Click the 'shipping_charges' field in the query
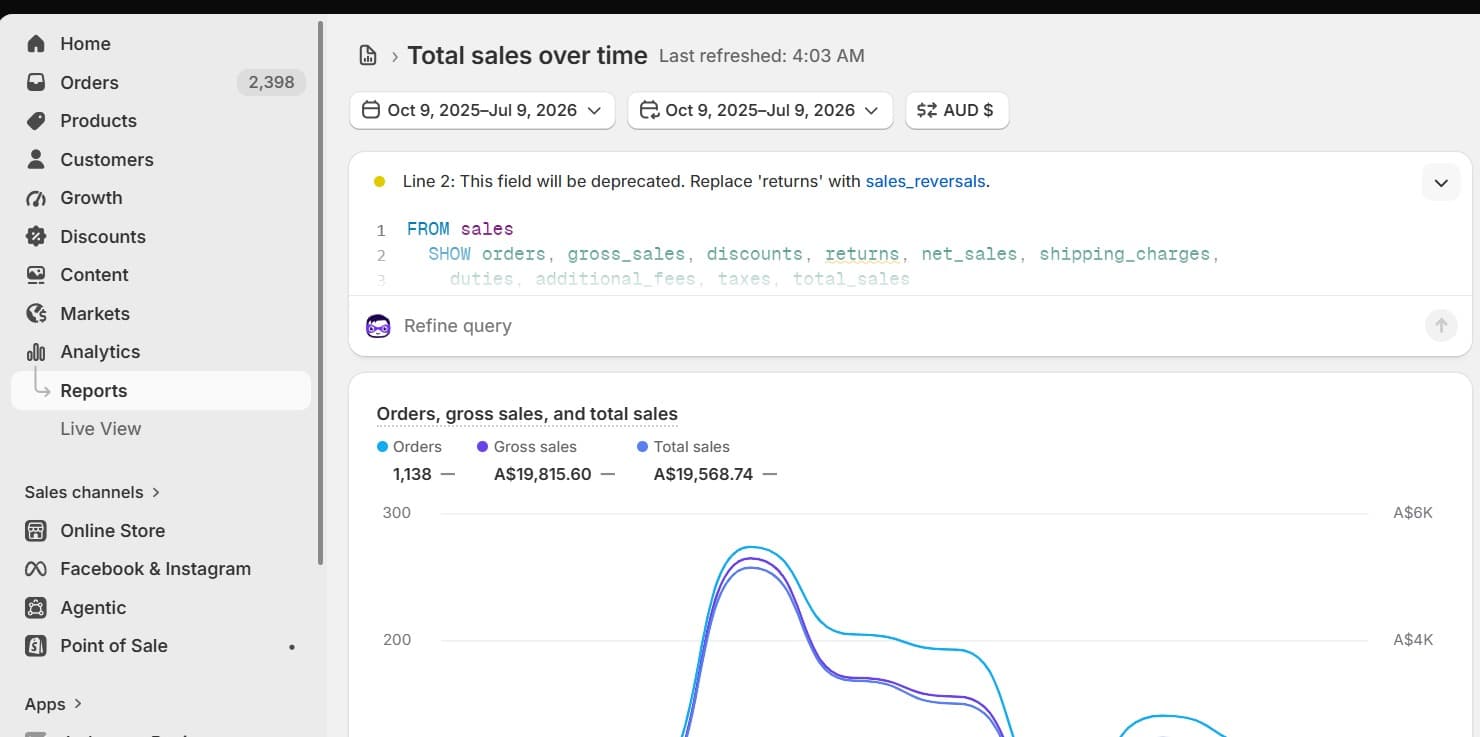Viewport: 1480px width, 737px height. (x=1124, y=254)
